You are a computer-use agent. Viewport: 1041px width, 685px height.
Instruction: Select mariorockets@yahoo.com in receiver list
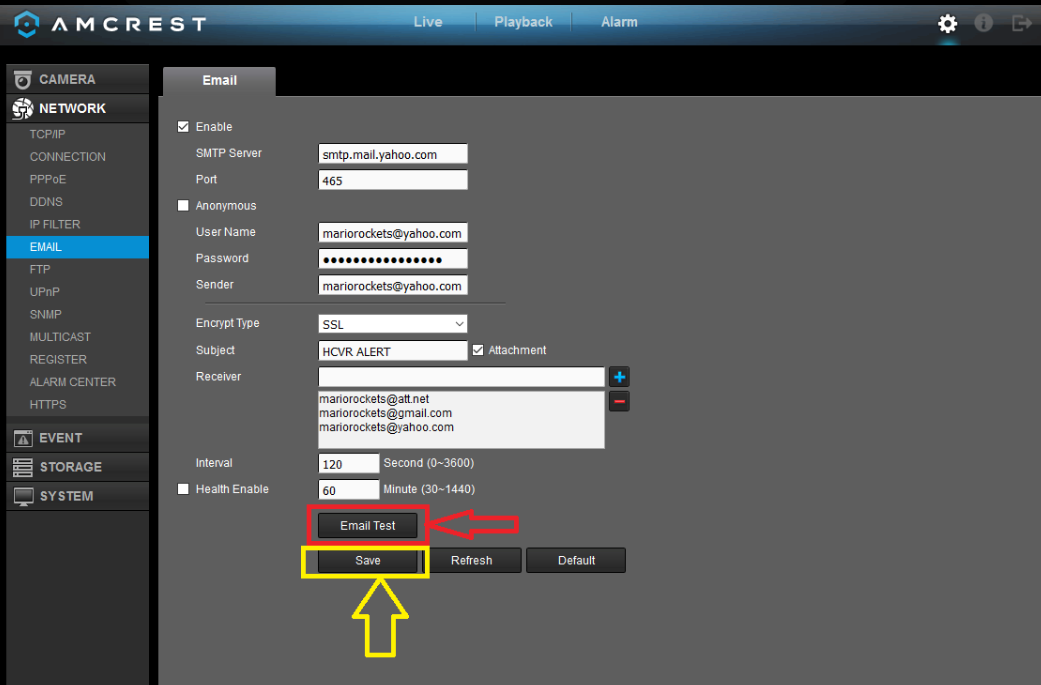386,427
